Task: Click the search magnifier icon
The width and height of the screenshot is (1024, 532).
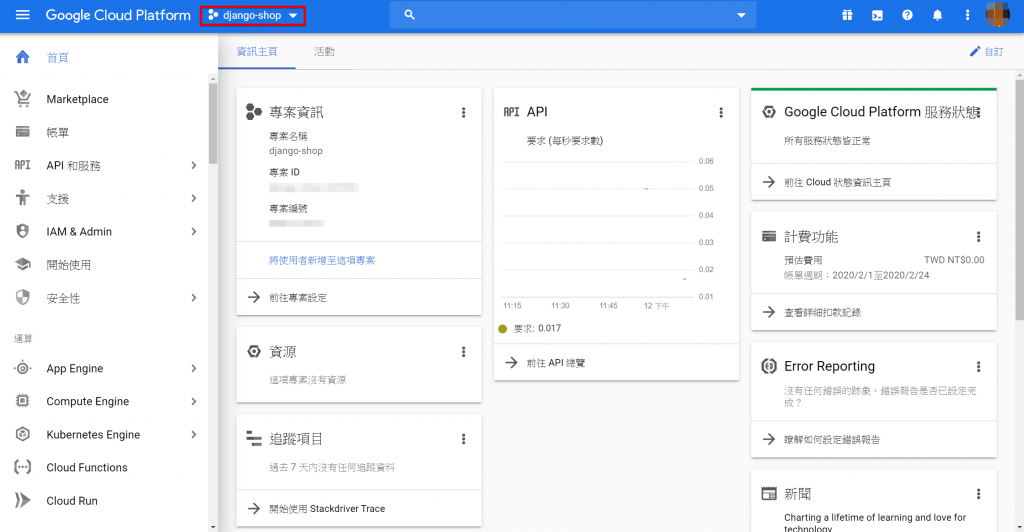Action: [x=409, y=15]
